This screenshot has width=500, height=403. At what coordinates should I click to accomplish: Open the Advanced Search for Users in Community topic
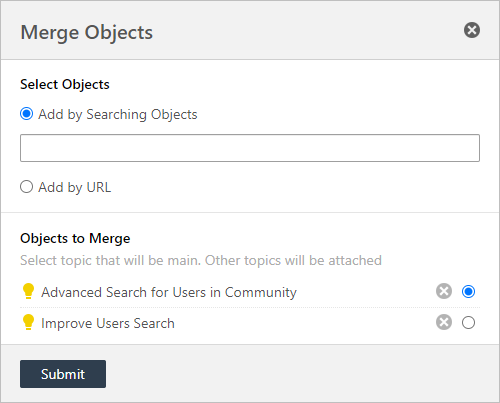[x=169, y=292]
